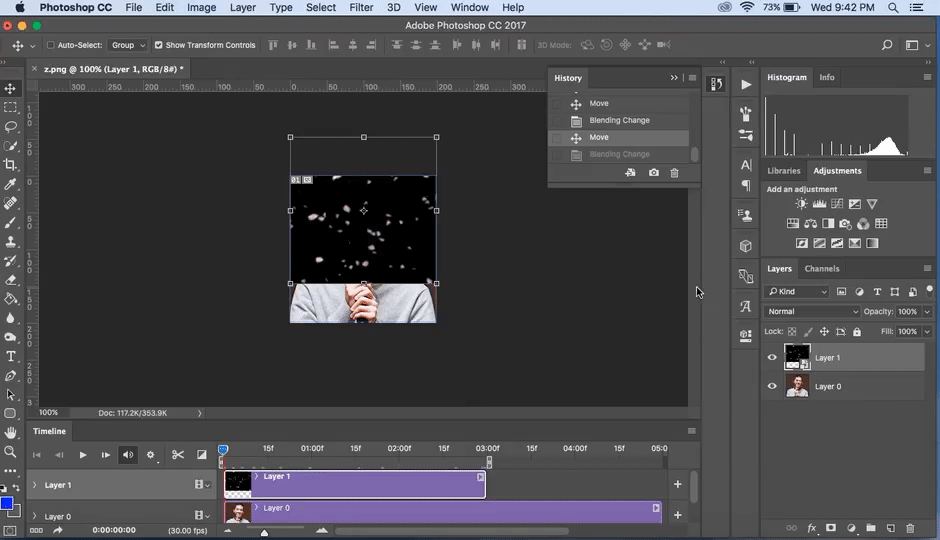Delete layer using trash icon
The height and width of the screenshot is (540, 940).
tap(910, 528)
